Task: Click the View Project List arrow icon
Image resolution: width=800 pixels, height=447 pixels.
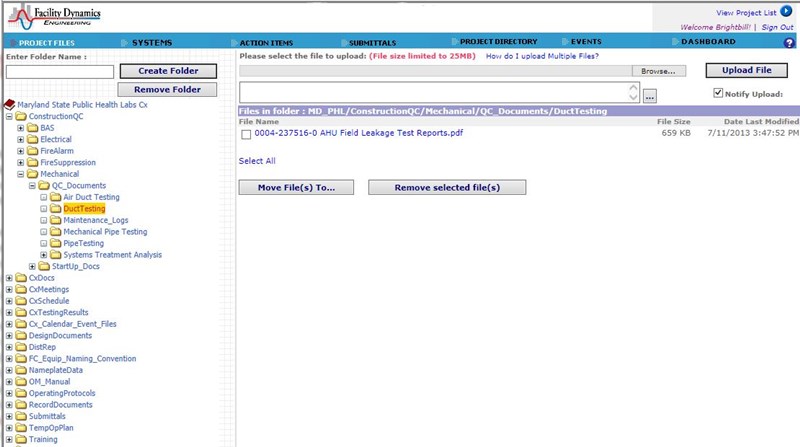Action: click(785, 11)
